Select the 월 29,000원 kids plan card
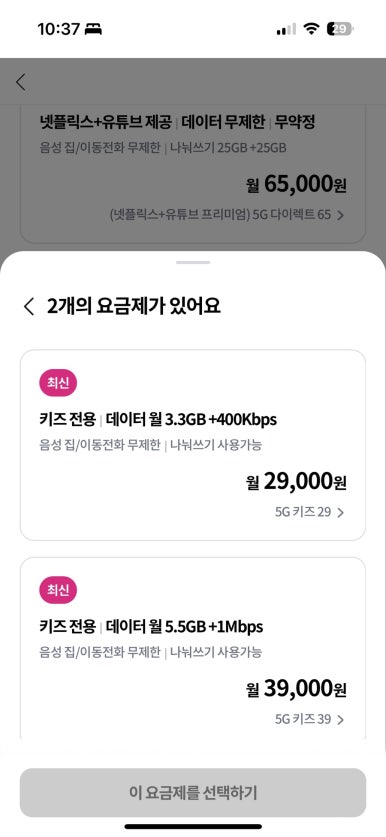This screenshot has height=837, width=386. (193, 445)
